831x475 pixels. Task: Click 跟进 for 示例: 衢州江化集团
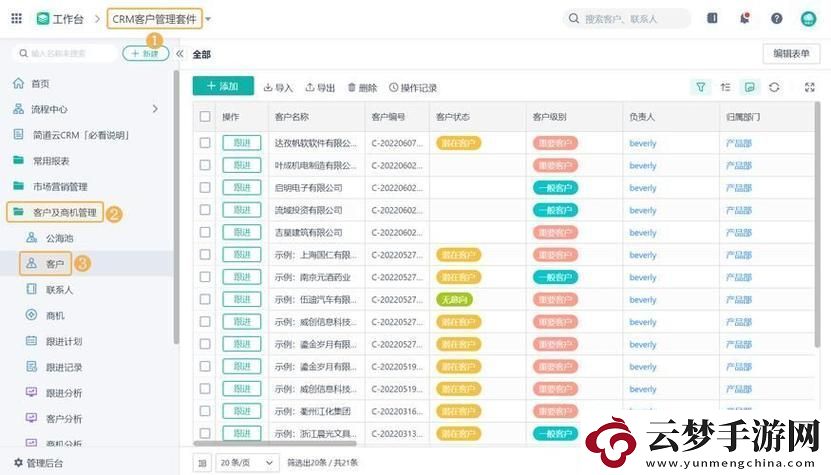[x=242, y=411]
